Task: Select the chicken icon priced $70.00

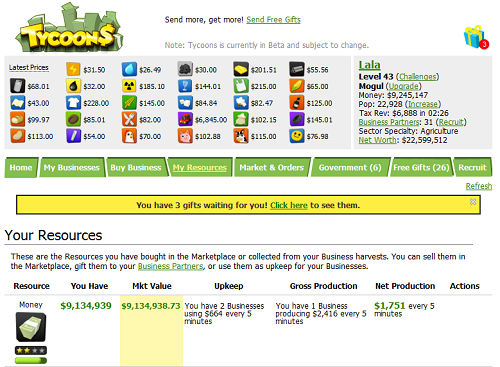Action: [x=129, y=136]
